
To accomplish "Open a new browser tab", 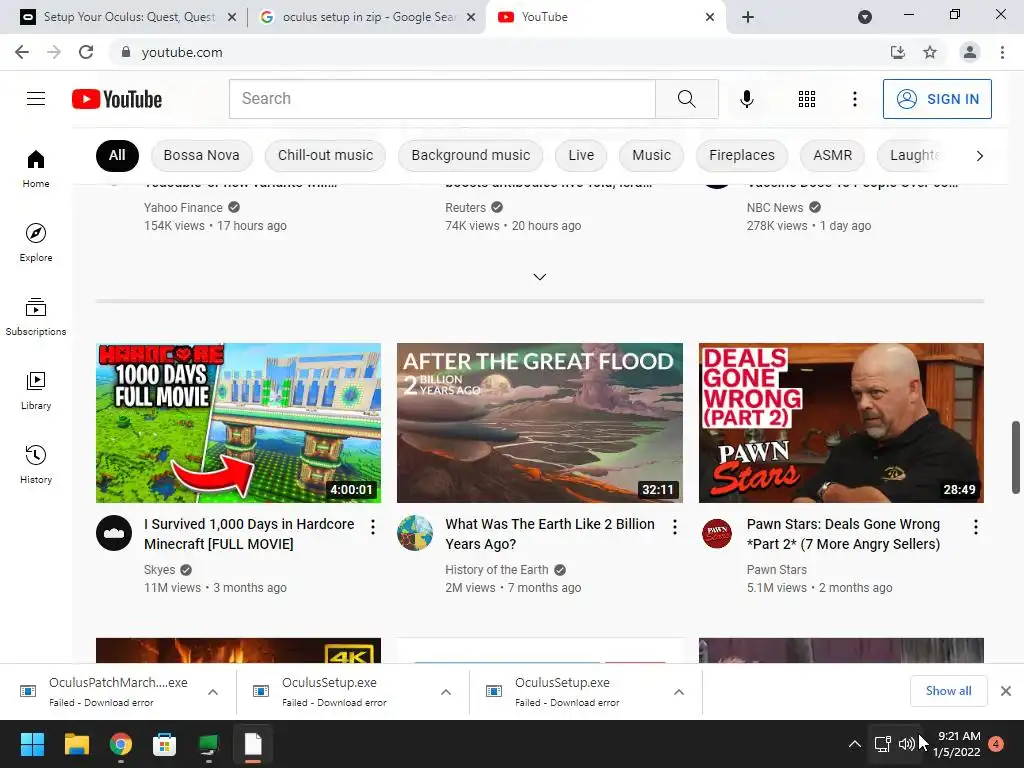I will click(748, 17).
